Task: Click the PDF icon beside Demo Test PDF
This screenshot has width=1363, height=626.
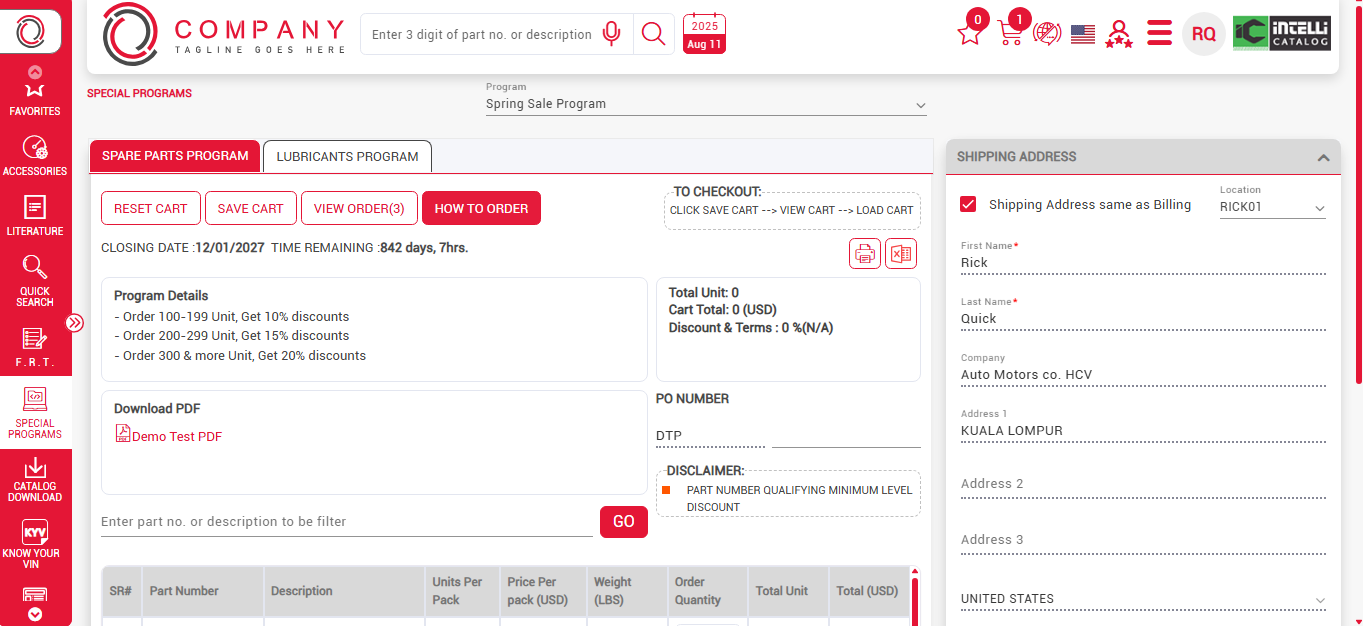Action: coord(123,433)
